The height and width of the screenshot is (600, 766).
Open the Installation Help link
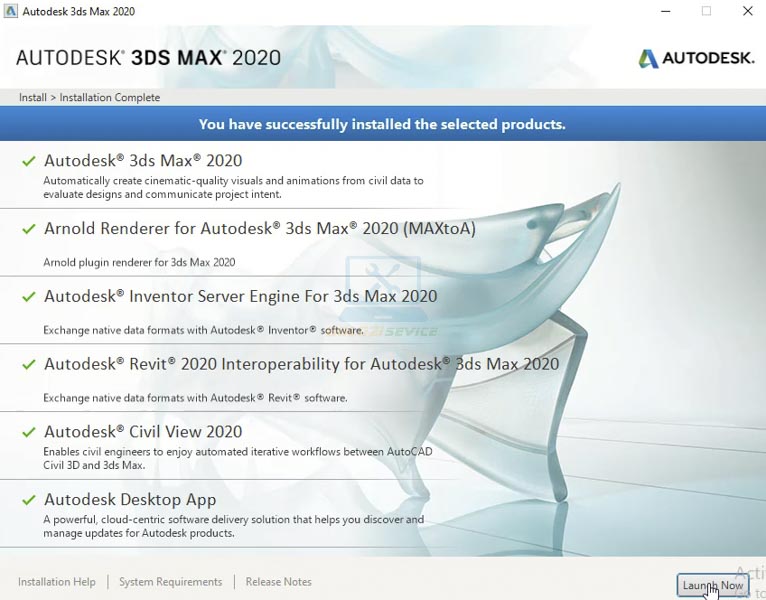(x=57, y=582)
